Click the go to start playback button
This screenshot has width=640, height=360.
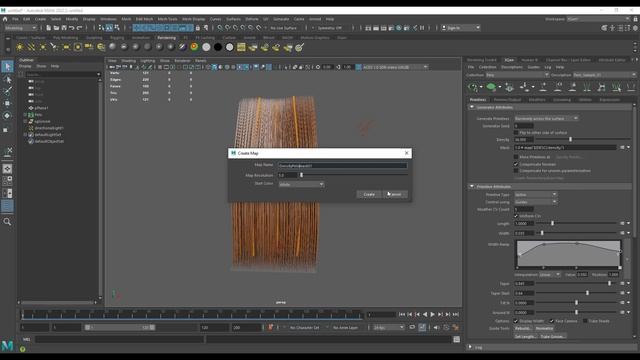(x=402, y=314)
